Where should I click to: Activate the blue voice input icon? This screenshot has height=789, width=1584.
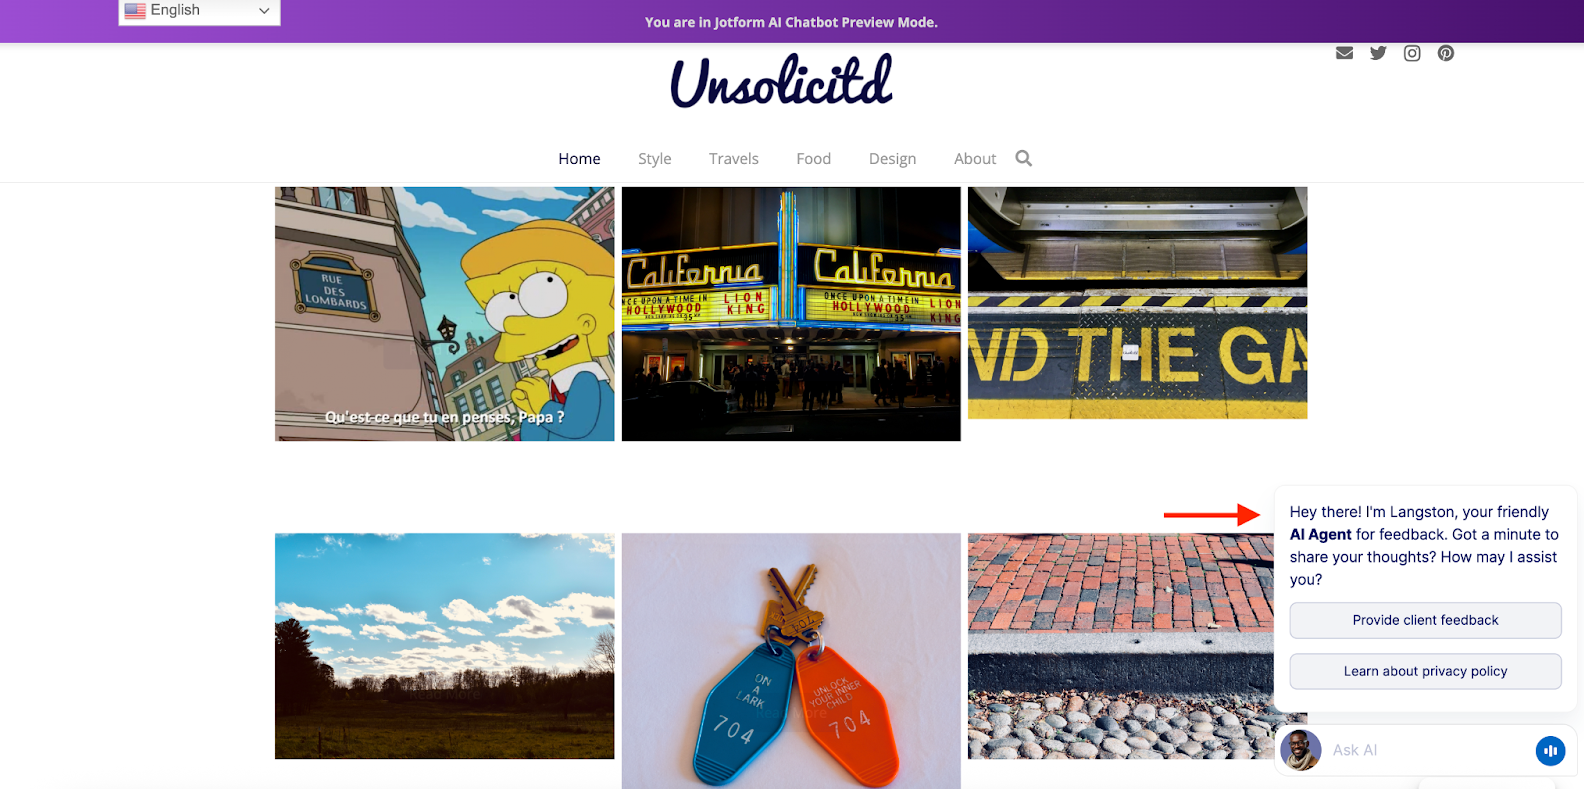pyautogui.click(x=1550, y=750)
